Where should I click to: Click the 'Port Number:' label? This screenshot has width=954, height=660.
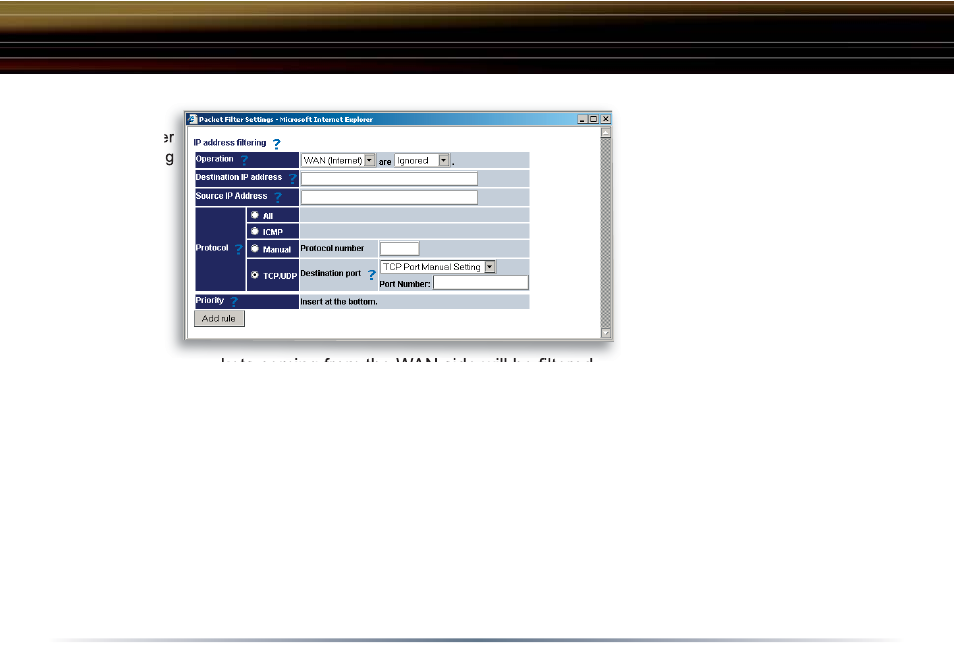(x=405, y=284)
